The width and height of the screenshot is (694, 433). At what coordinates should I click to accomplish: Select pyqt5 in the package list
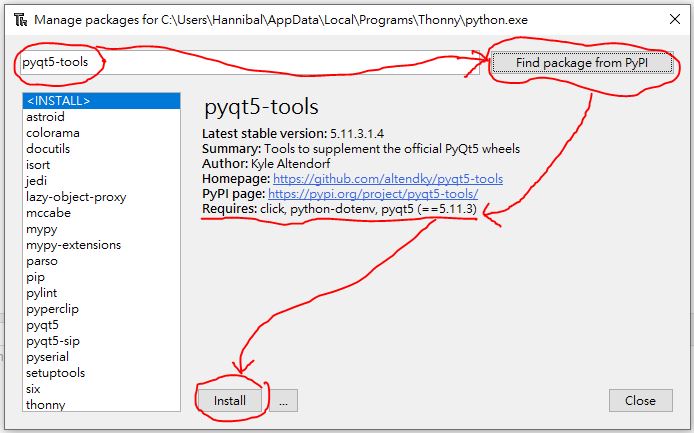[x=101, y=325]
